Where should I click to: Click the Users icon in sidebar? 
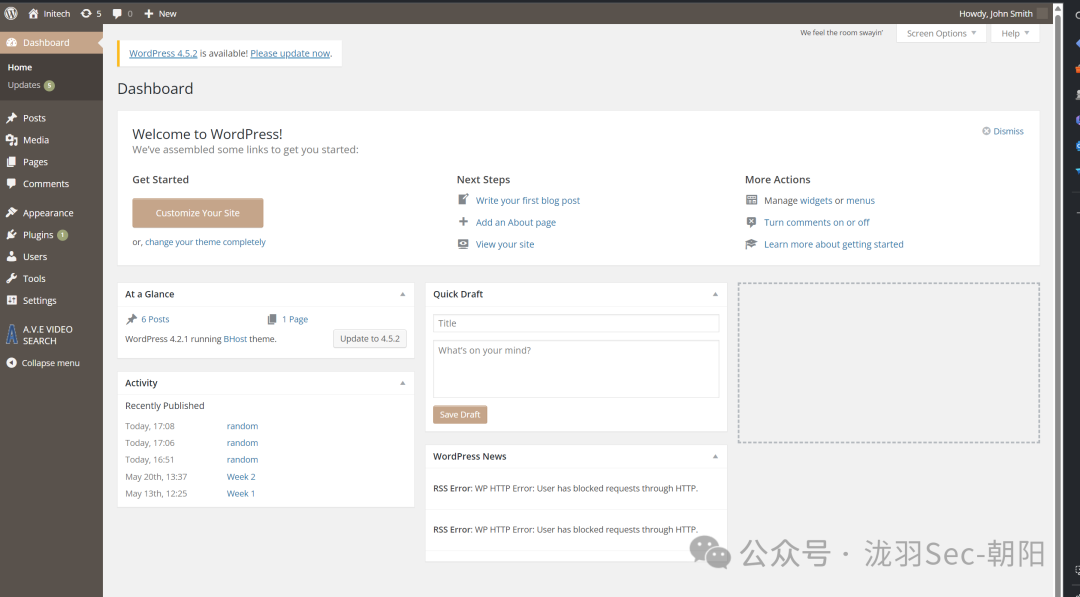(x=12, y=257)
